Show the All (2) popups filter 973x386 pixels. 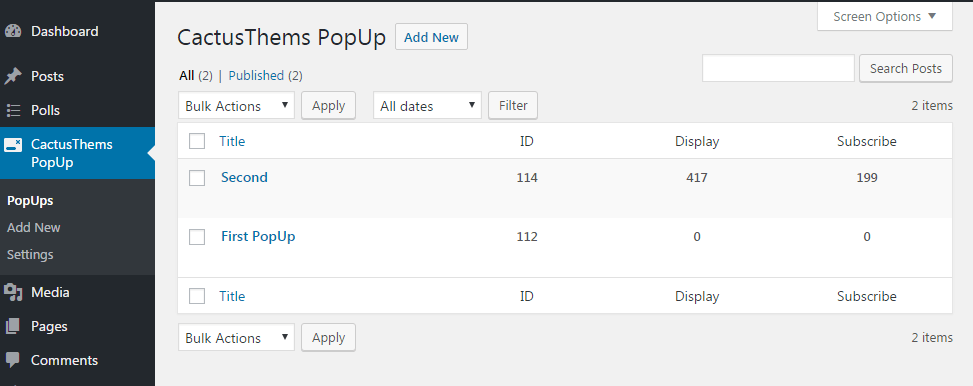tap(196, 76)
